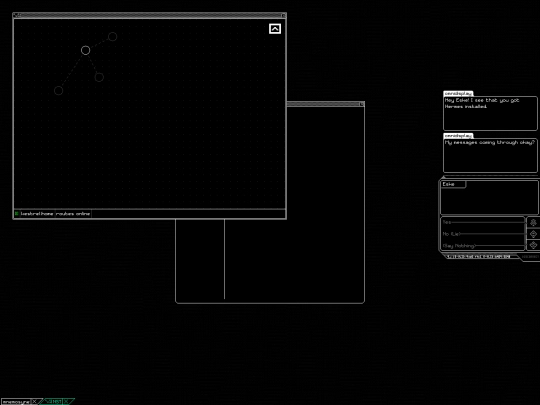Click the small triangle above Eske panel
This screenshot has height=405, width=540.
click(444, 177)
